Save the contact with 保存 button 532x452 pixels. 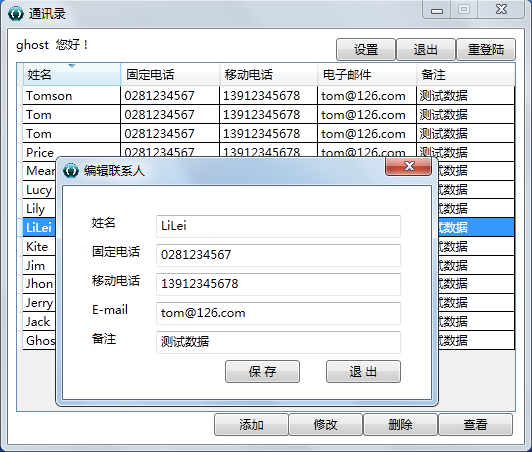262,372
